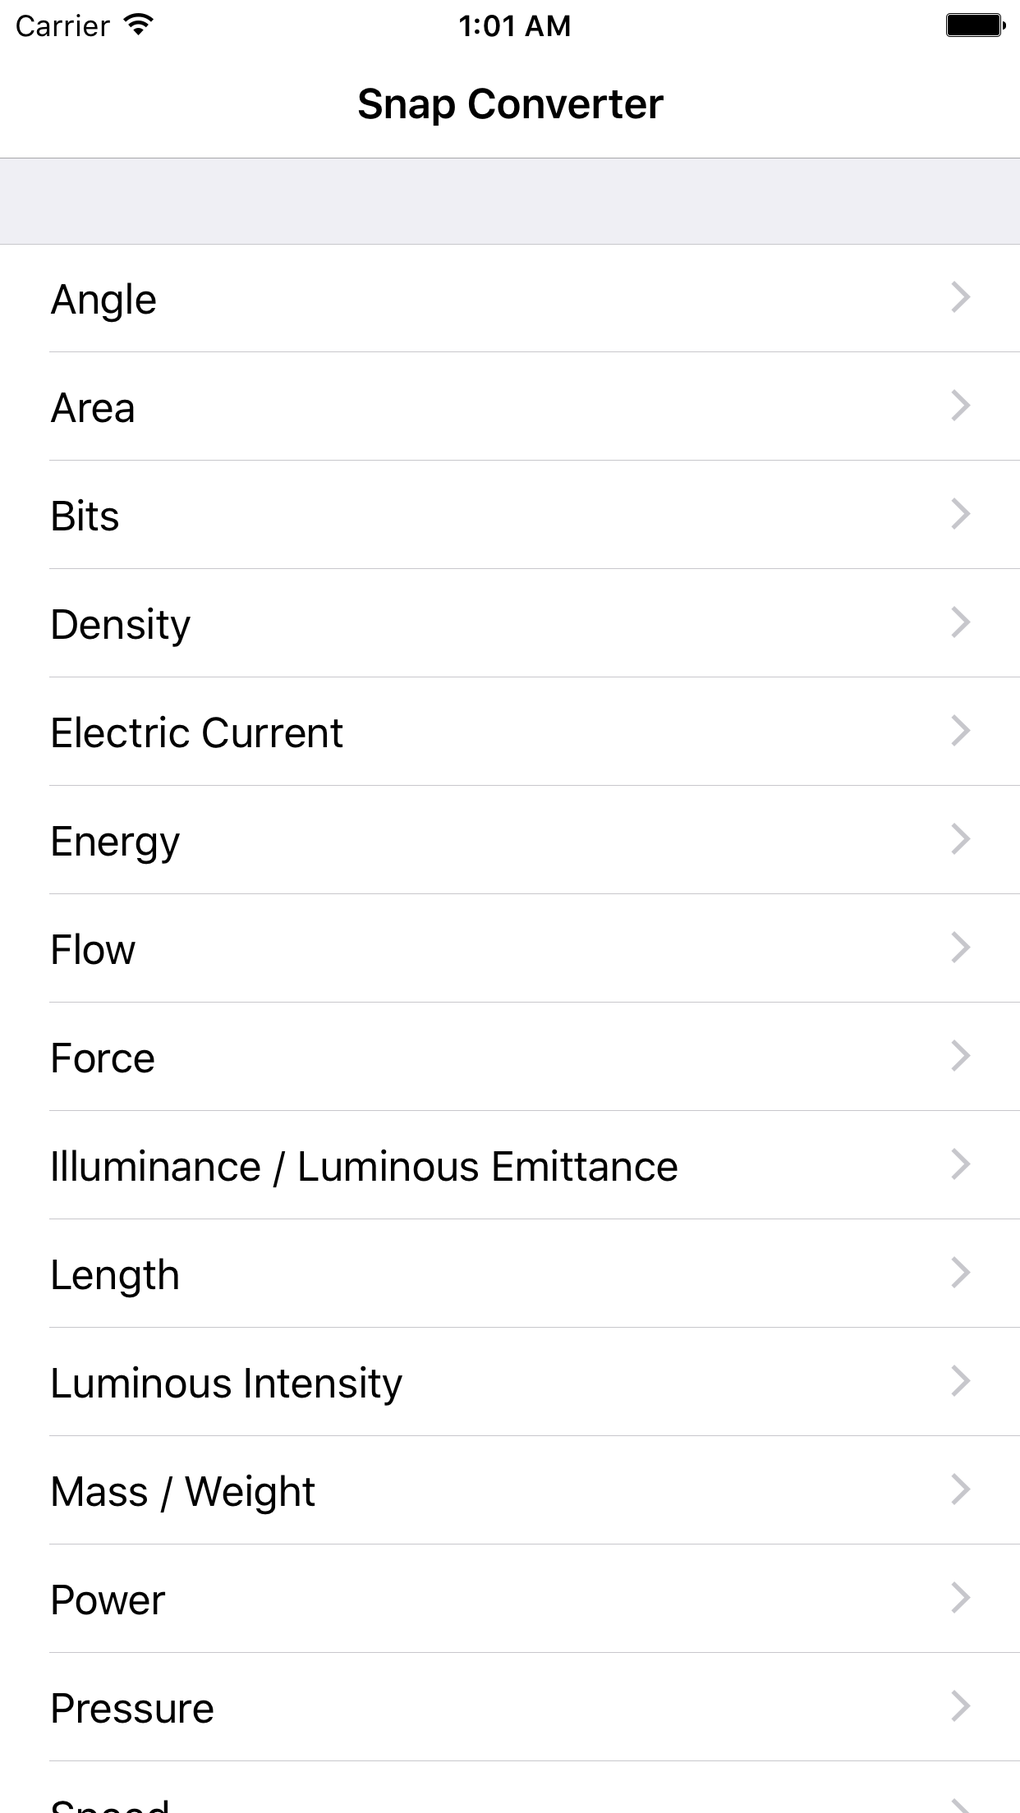
Task: Tap the Snap Converter title
Action: [x=510, y=104]
